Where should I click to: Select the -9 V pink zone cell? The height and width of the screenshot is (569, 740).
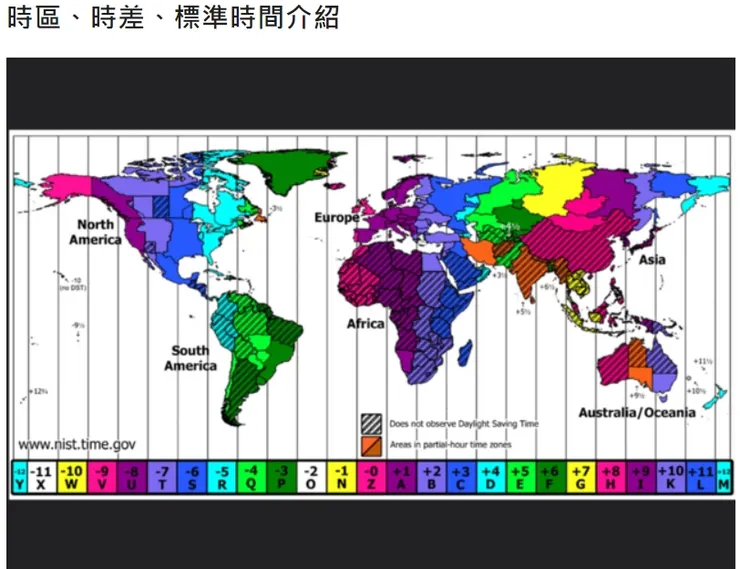102,477
